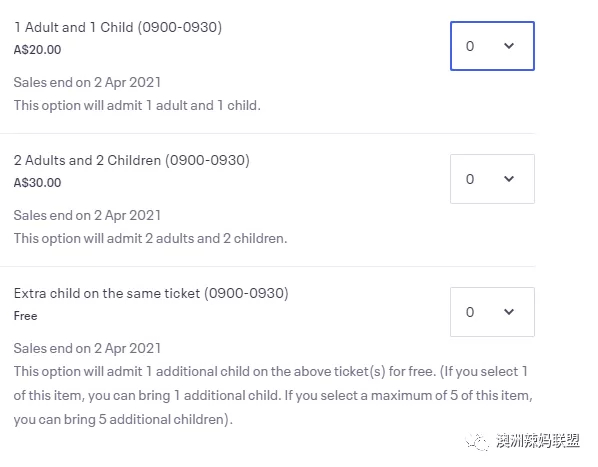This screenshot has width=598, height=467.
Task: Click the A$30.00 price label
Action: click(37, 183)
